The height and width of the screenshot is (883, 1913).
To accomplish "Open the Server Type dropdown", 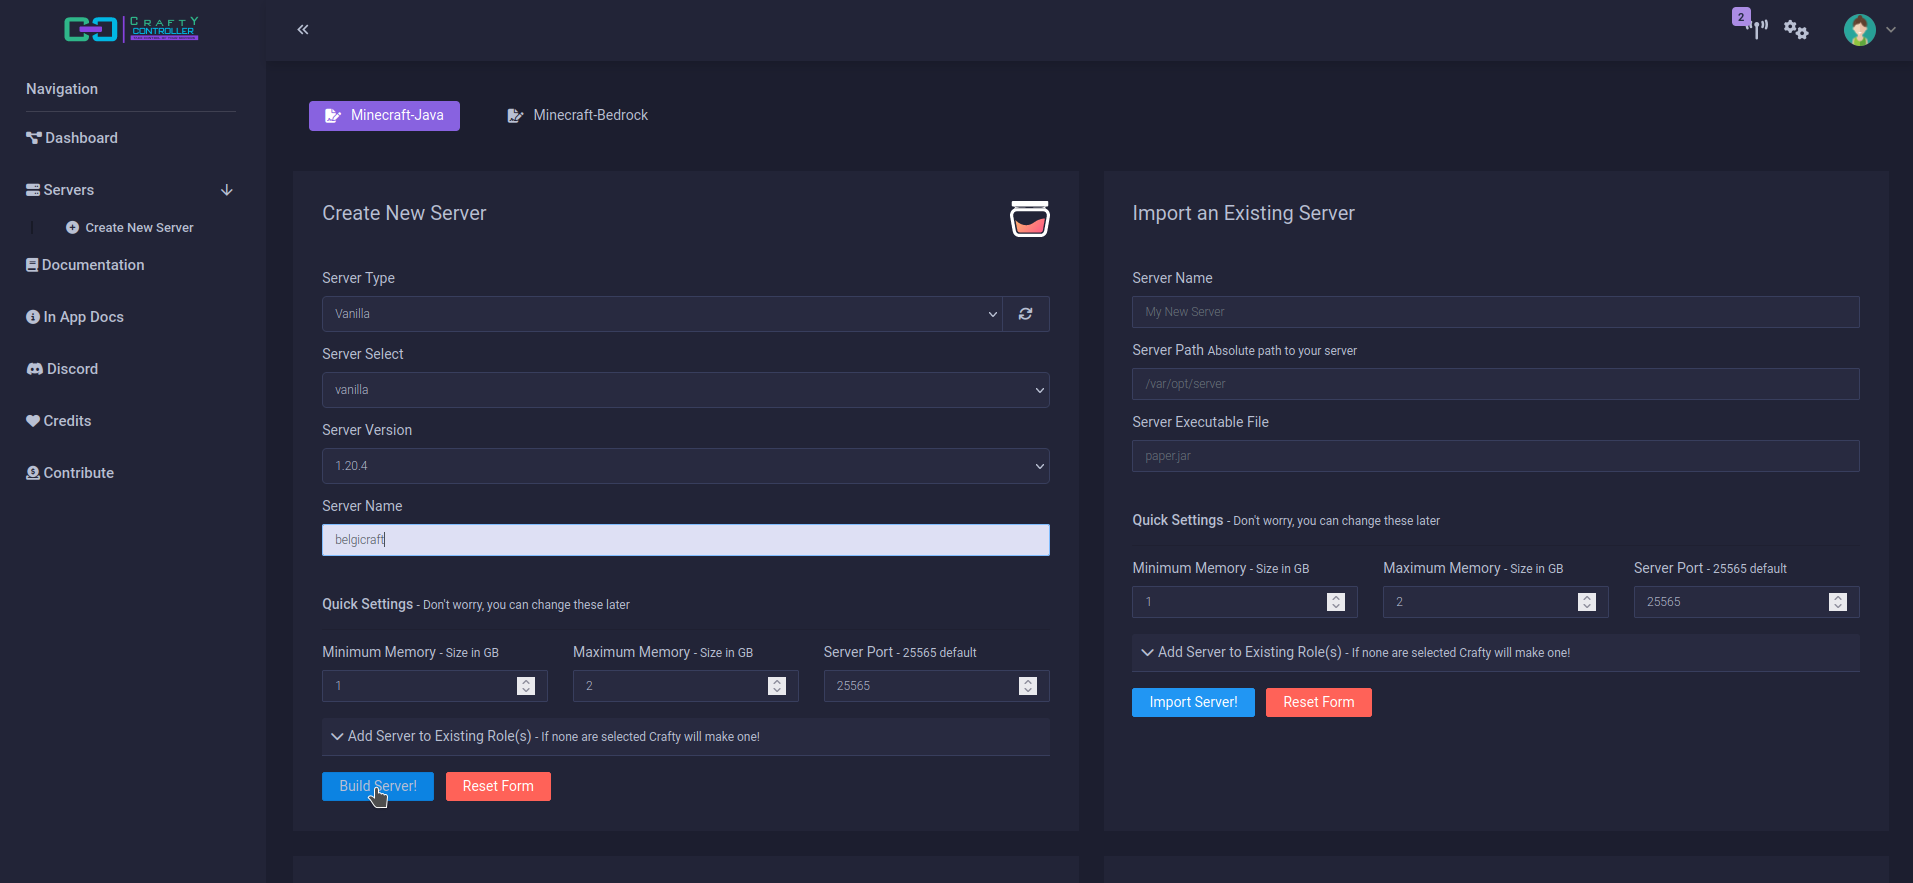I will (662, 314).
